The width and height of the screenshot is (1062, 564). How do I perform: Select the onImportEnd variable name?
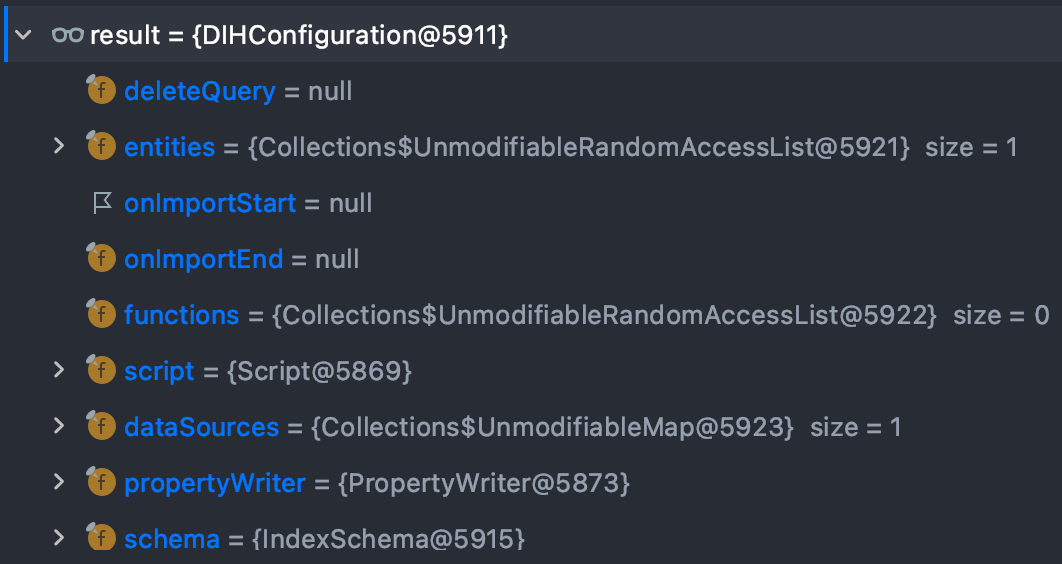[x=203, y=260]
